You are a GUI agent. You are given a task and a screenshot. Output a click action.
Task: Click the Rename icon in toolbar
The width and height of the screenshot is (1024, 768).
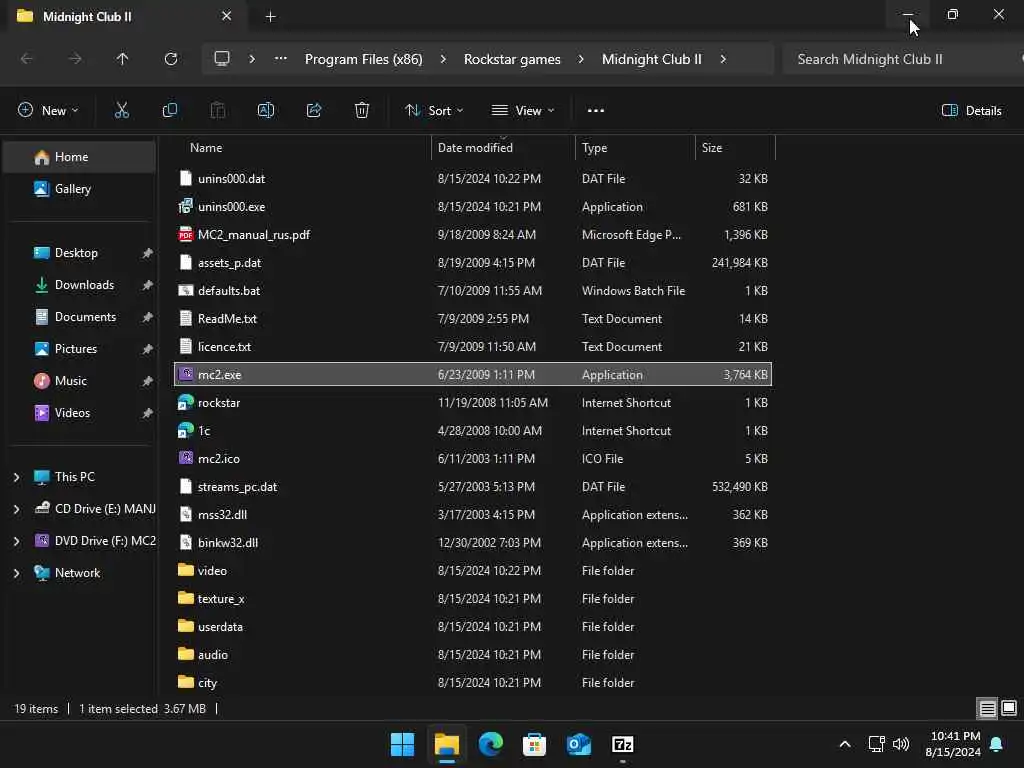pyautogui.click(x=266, y=110)
